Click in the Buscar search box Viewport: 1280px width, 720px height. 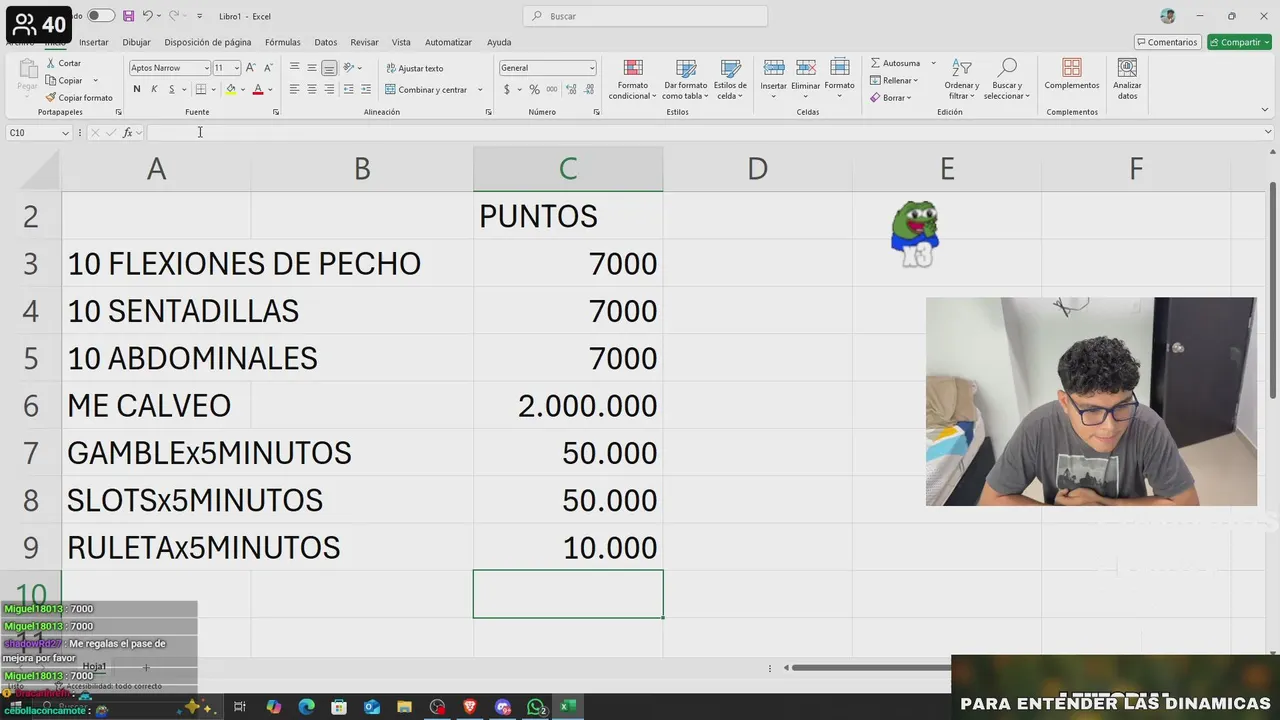[x=645, y=16]
